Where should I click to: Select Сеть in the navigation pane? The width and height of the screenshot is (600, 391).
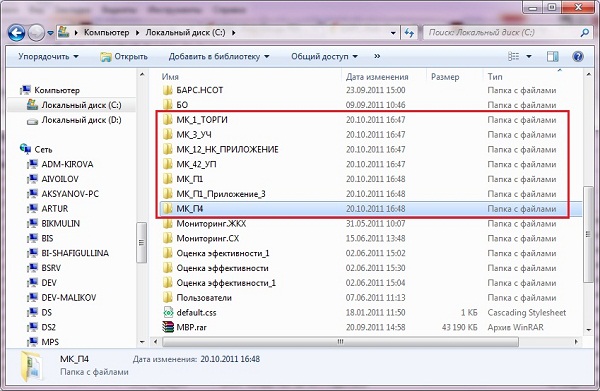coord(36,149)
